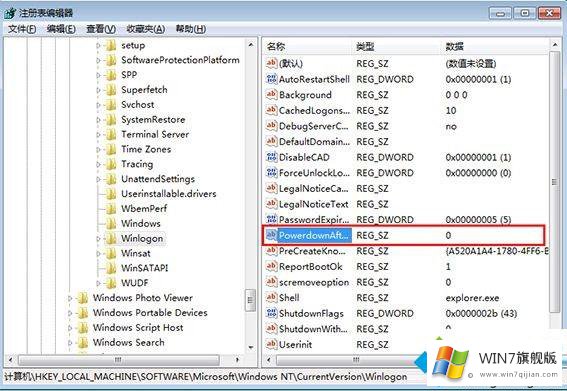Click the SystemRestore folder icon

coord(111,120)
